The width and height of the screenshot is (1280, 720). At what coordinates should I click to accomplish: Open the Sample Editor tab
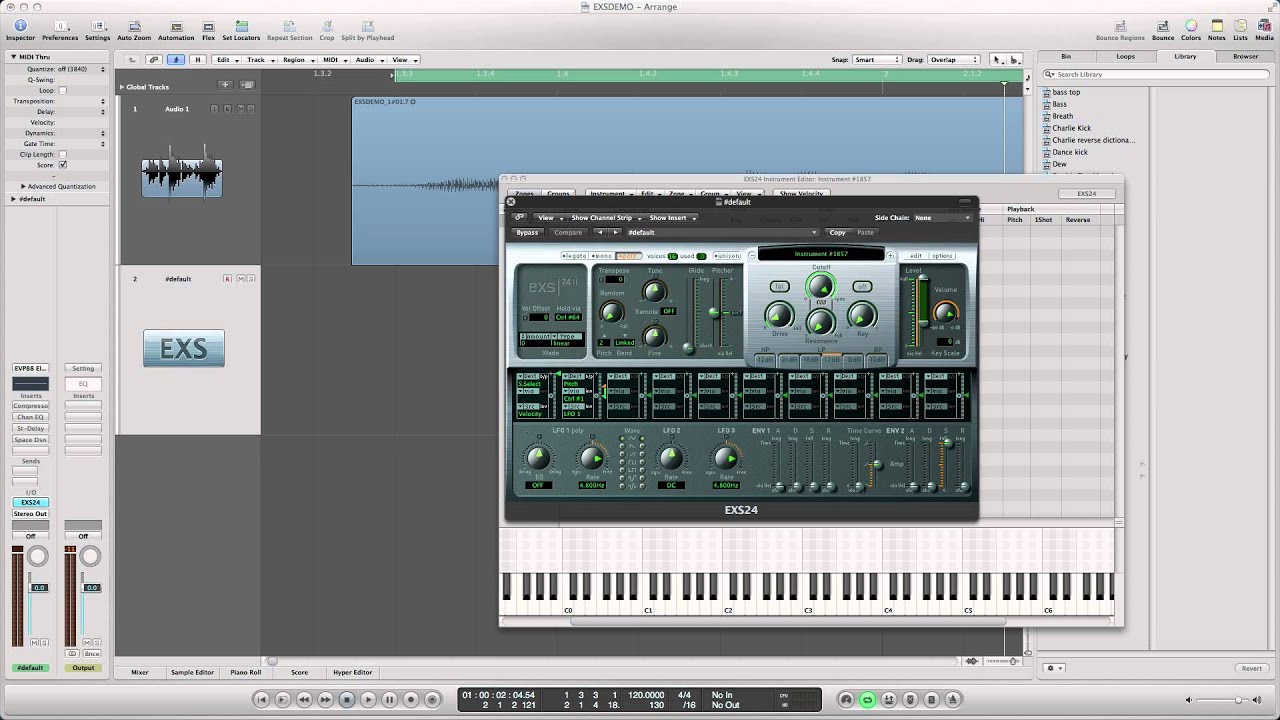pos(192,672)
